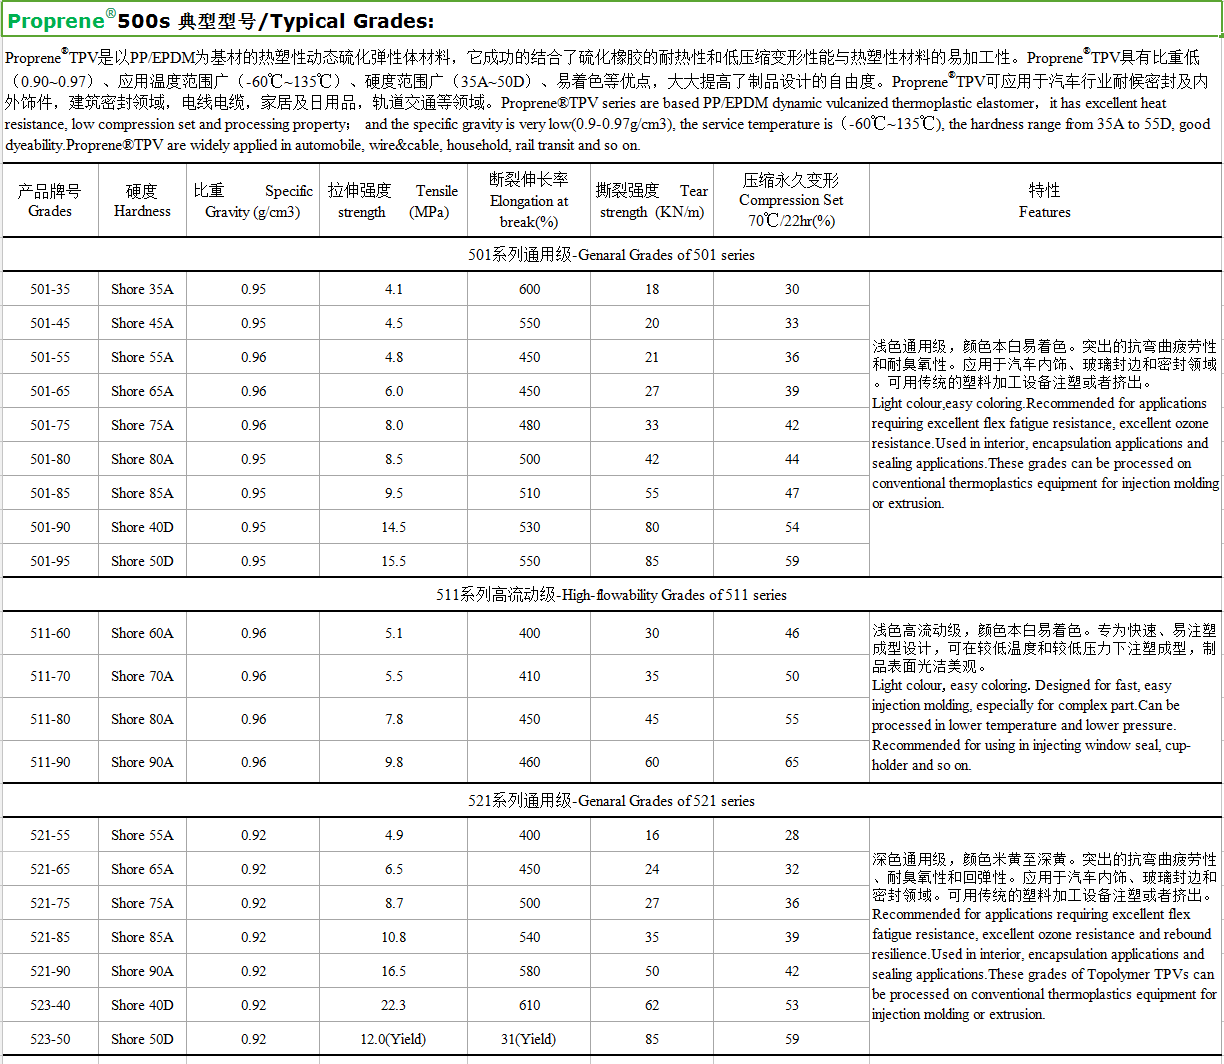Click compression set '65' in 511-90 row

(792, 762)
